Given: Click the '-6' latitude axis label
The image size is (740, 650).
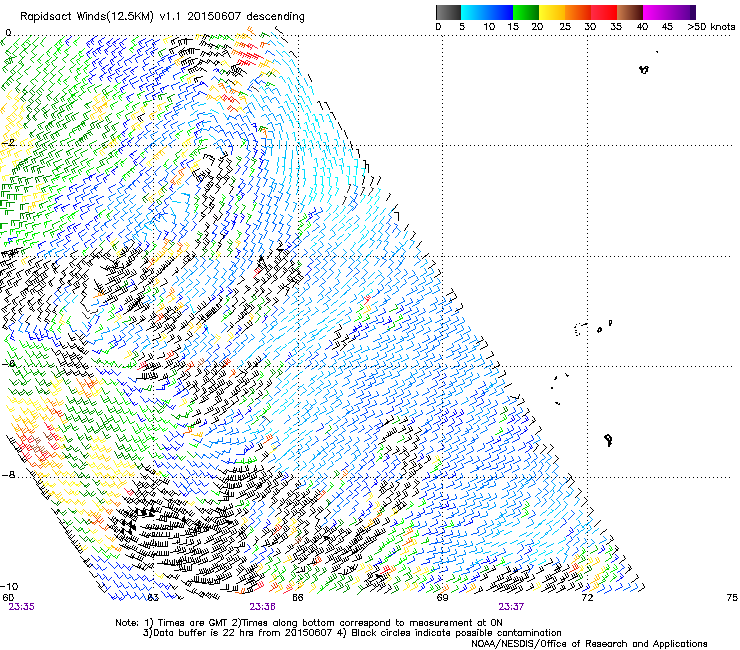Looking at the screenshot, I should pos(9,363).
